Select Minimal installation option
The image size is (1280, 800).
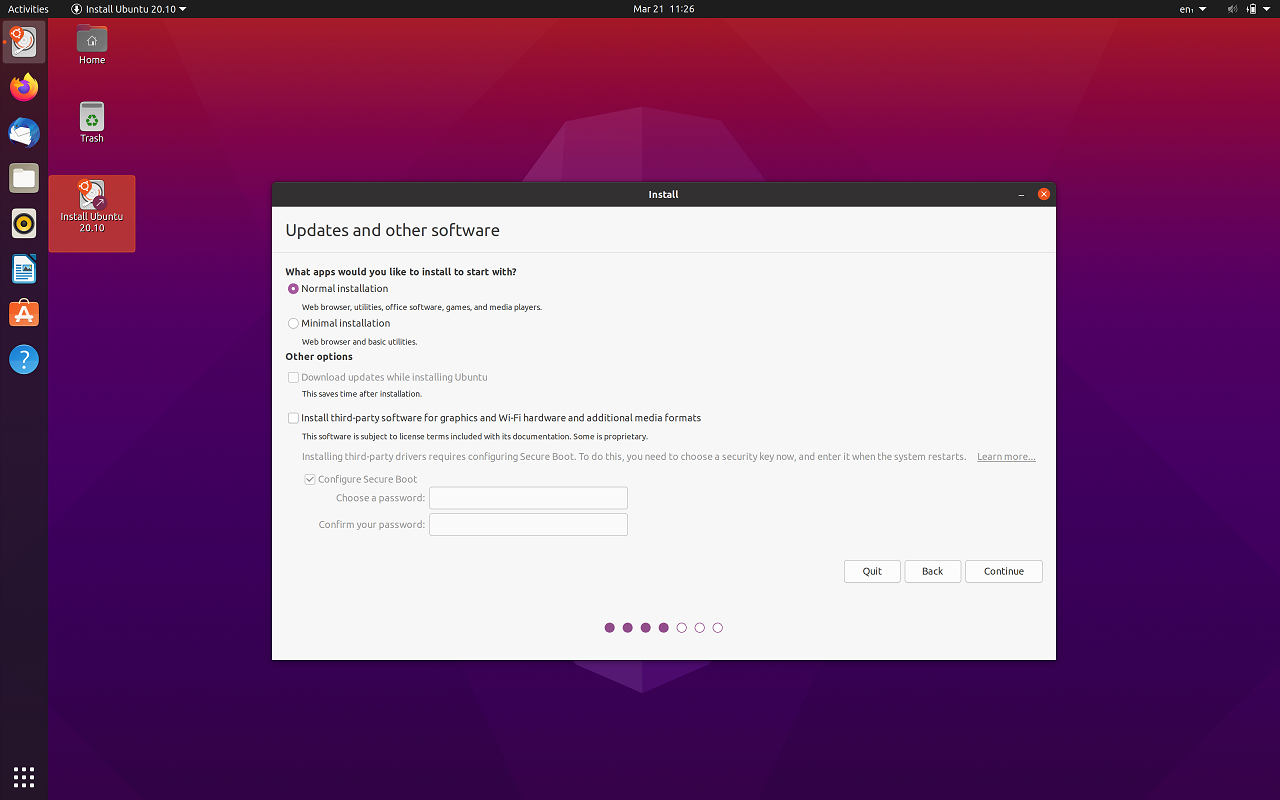pyautogui.click(x=339, y=323)
